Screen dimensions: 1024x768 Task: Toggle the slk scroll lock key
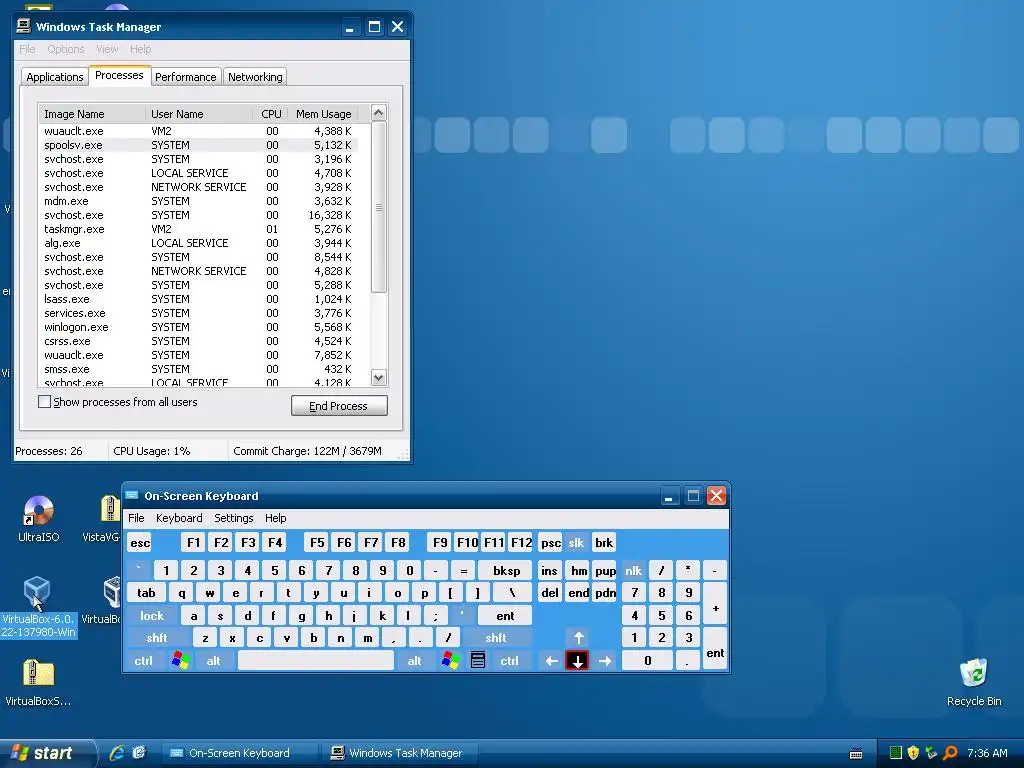[576, 543]
